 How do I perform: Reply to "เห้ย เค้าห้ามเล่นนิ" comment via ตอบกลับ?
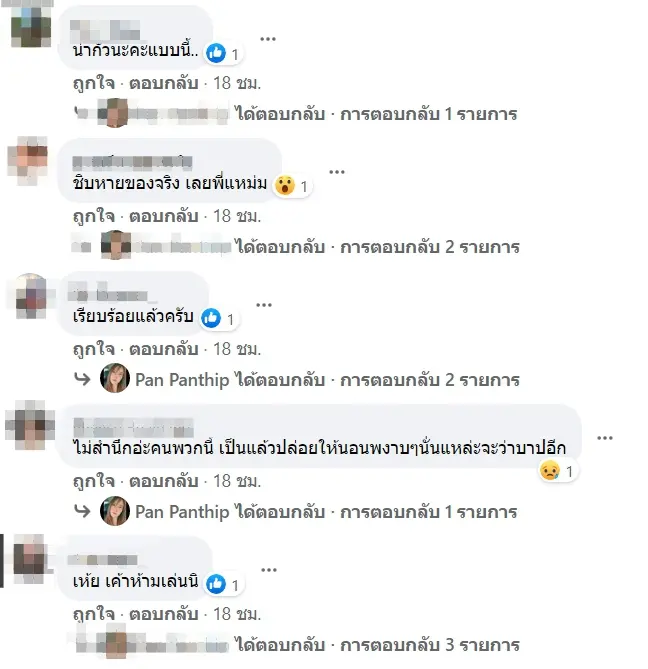[x=164, y=614]
